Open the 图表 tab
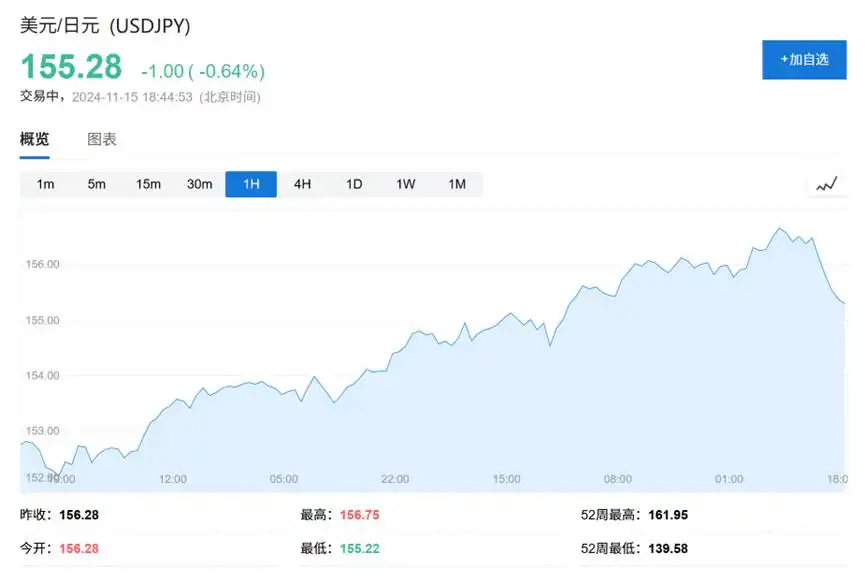The width and height of the screenshot is (865, 583). click(x=102, y=139)
